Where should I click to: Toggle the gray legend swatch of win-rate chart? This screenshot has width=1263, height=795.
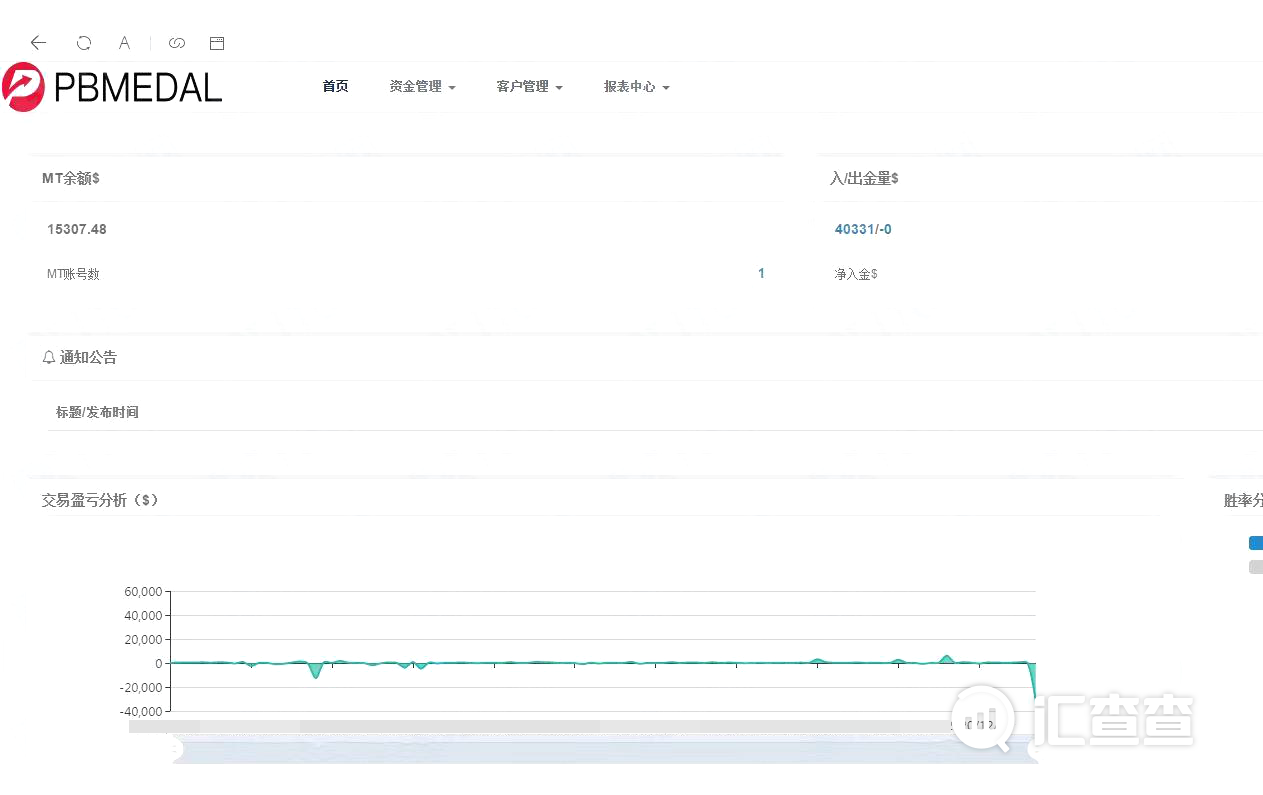pyautogui.click(x=1256, y=567)
